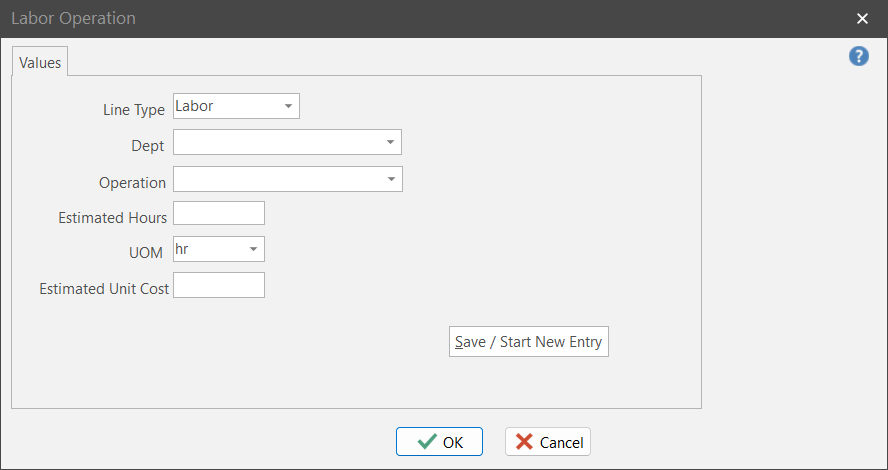The image size is (888, 470).
Task: Click the green checkmark icon on OK
Action: (427, 442)
